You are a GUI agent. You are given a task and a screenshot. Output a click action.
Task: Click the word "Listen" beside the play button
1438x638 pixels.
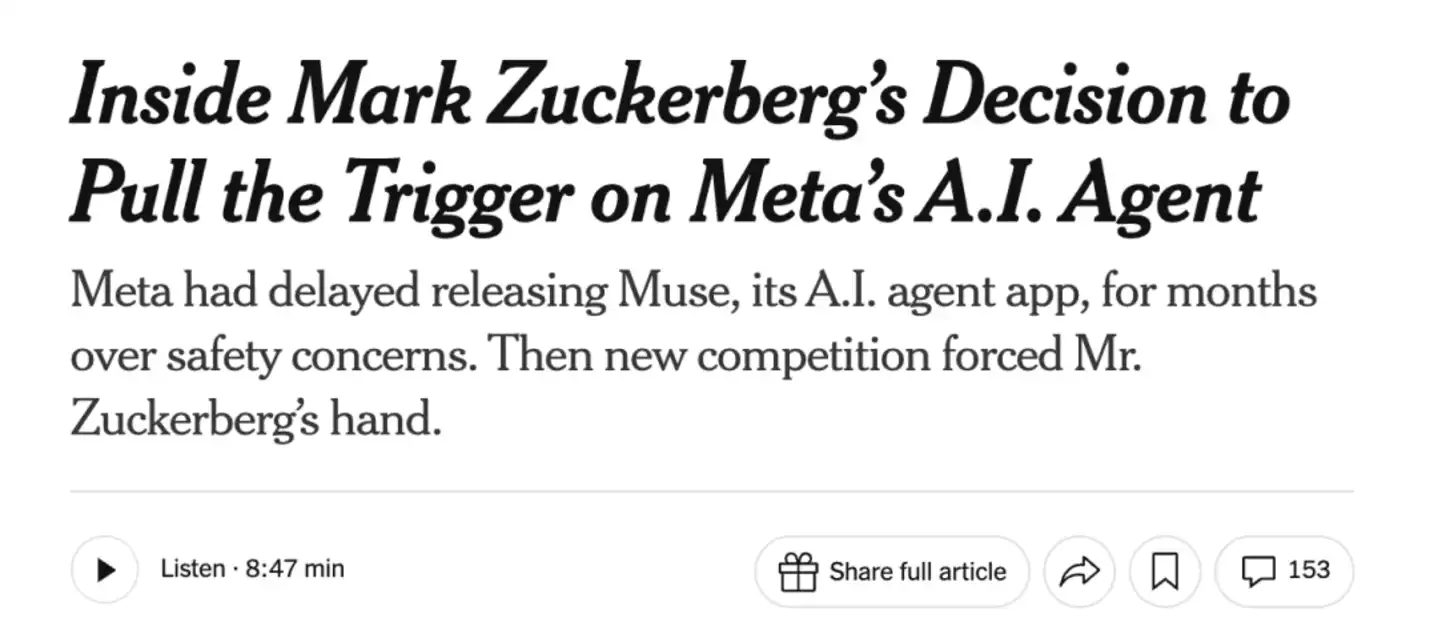[192, 569]
